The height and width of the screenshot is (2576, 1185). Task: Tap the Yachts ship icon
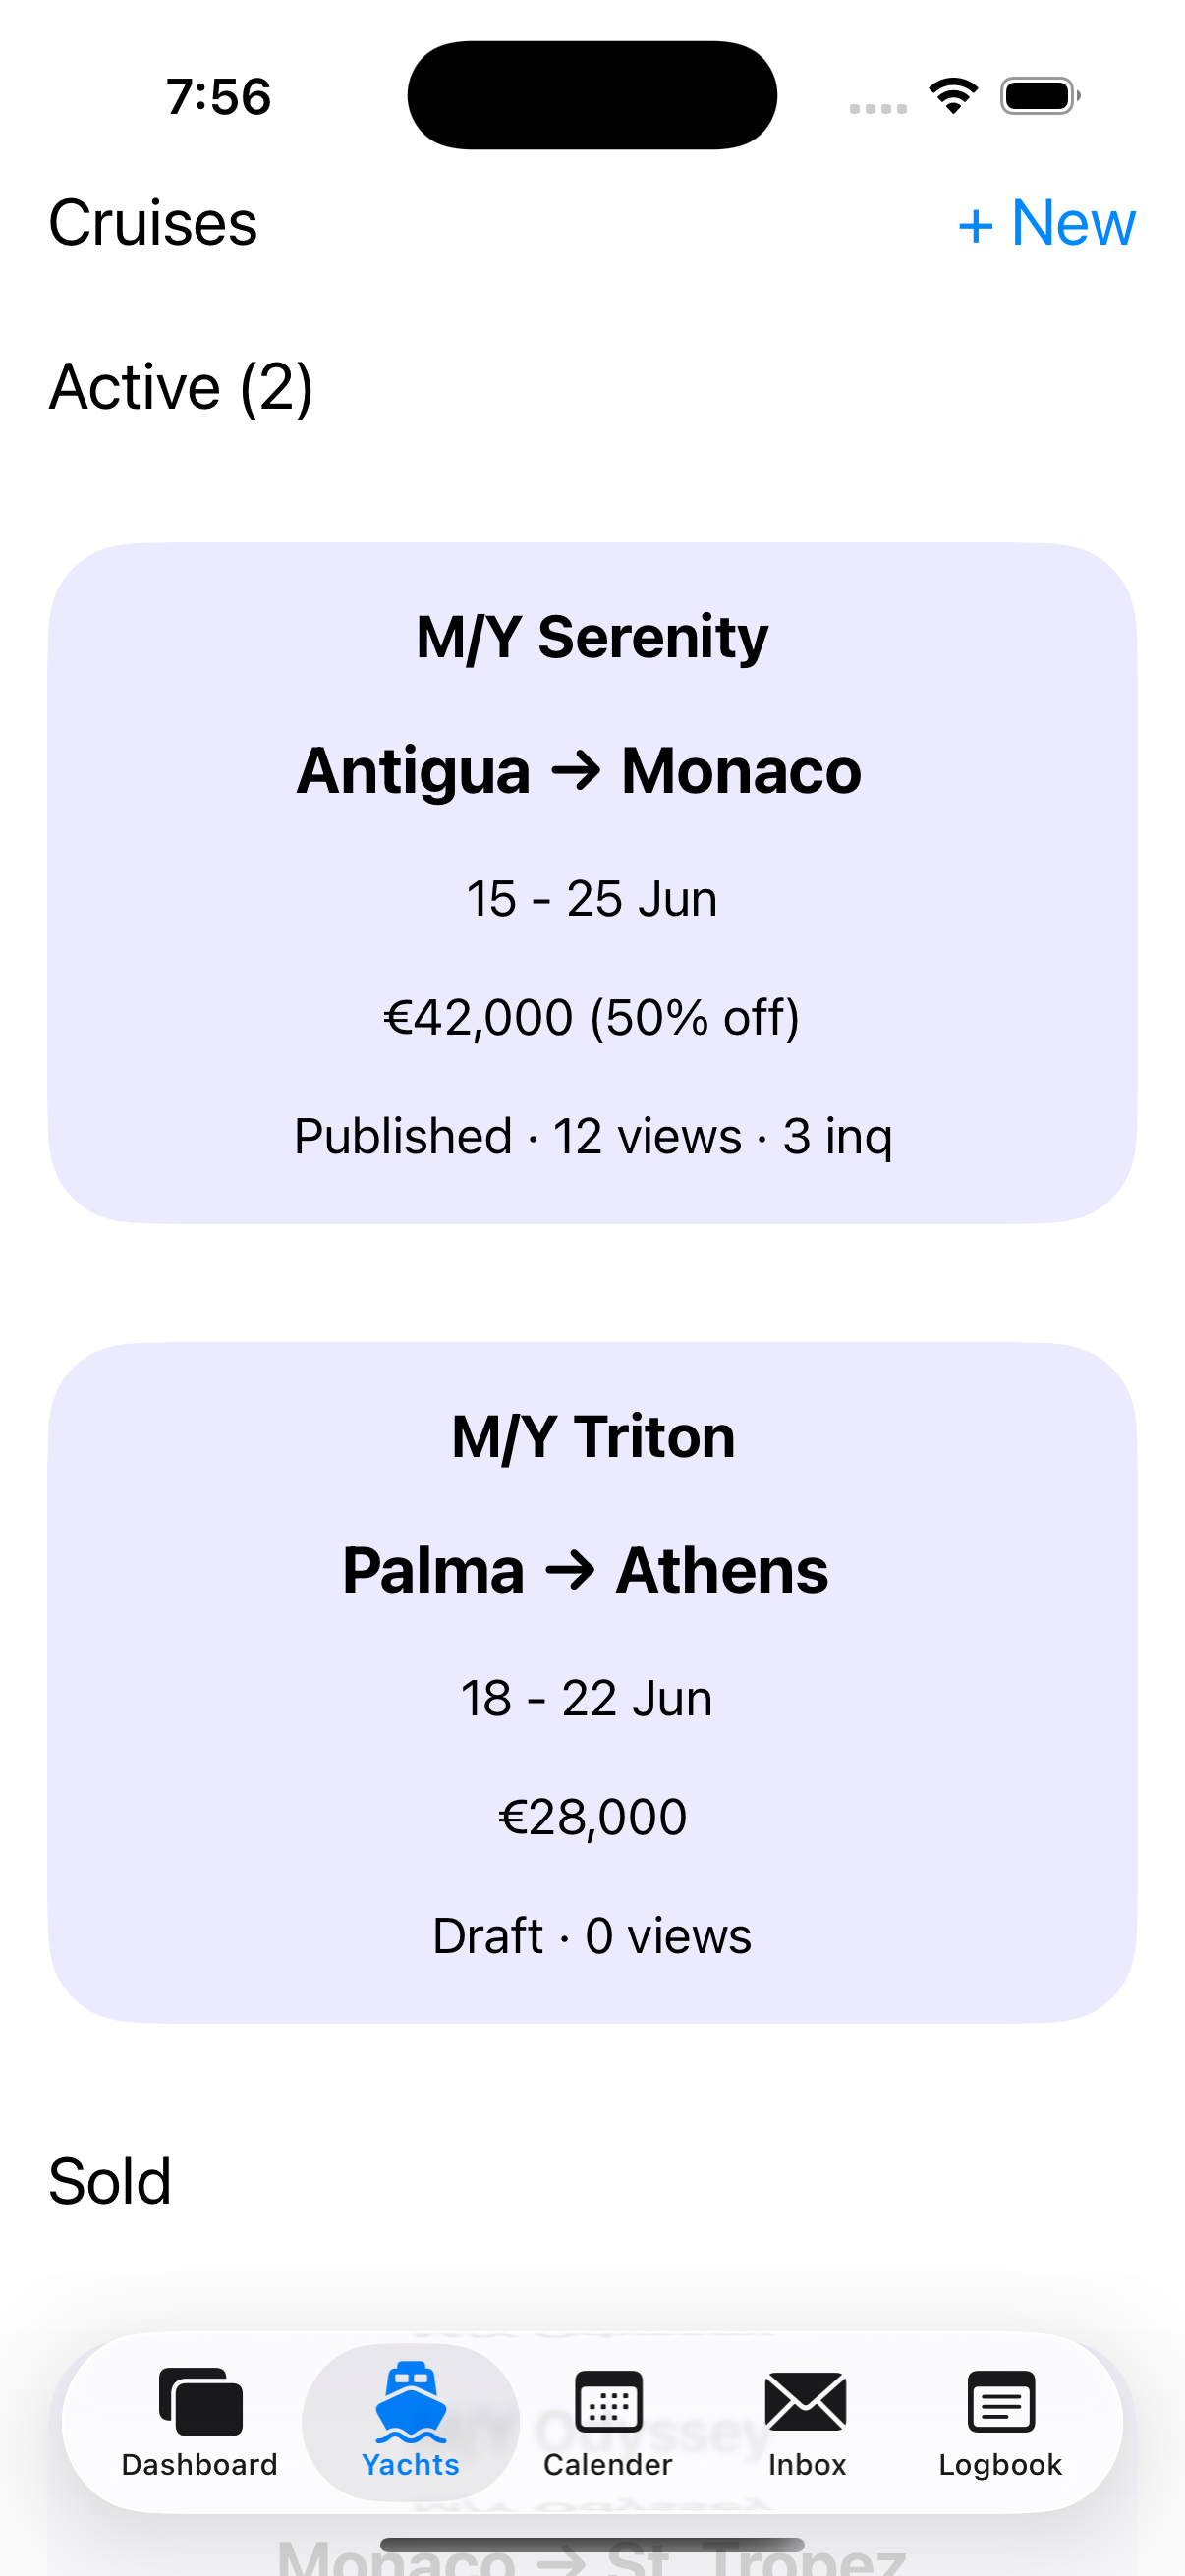point(410,2401)
